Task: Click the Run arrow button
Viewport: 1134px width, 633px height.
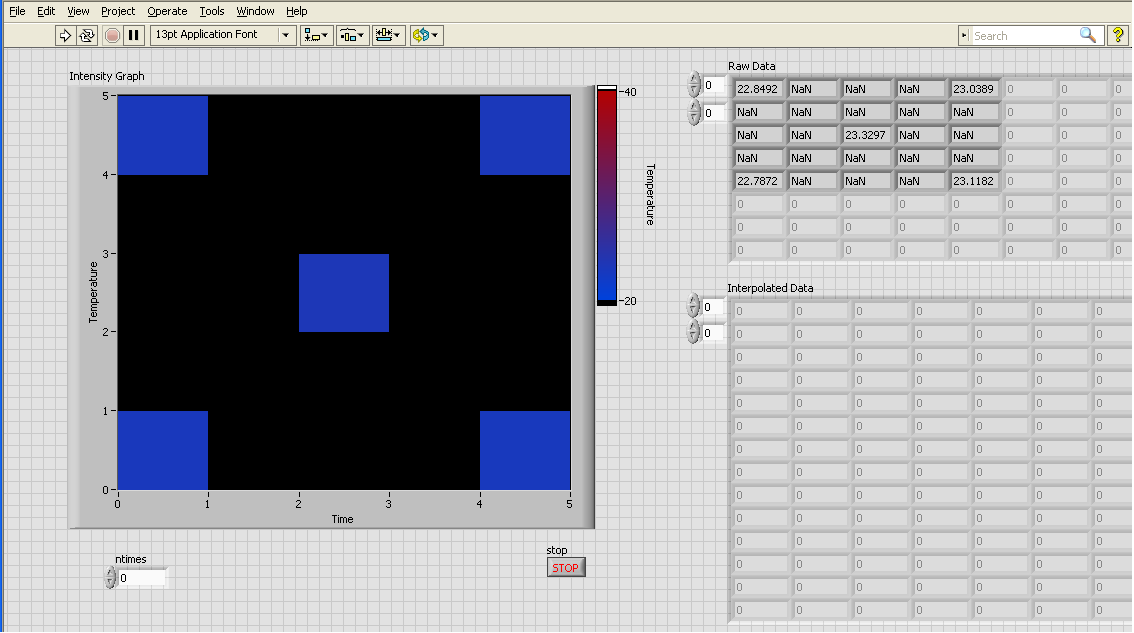Action: click(x=65, y=35)
